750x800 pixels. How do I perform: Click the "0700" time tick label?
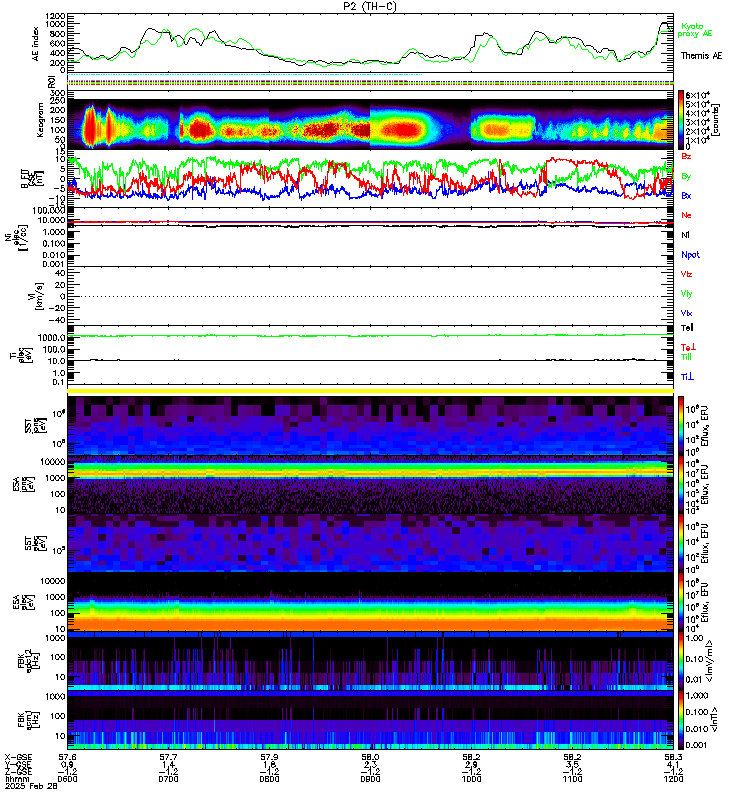coord(168,779)
